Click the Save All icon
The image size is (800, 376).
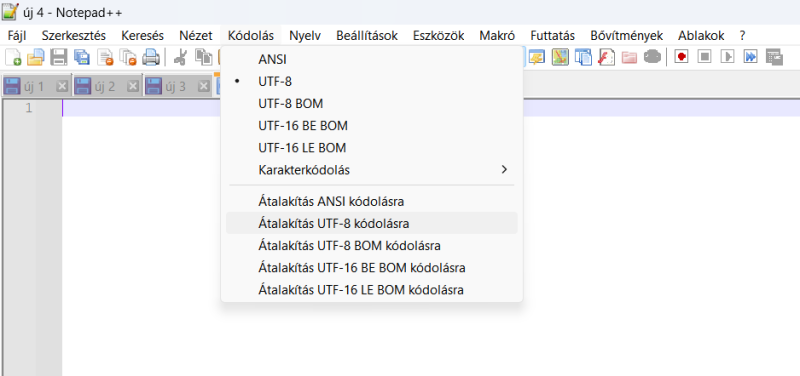[82, 57]
